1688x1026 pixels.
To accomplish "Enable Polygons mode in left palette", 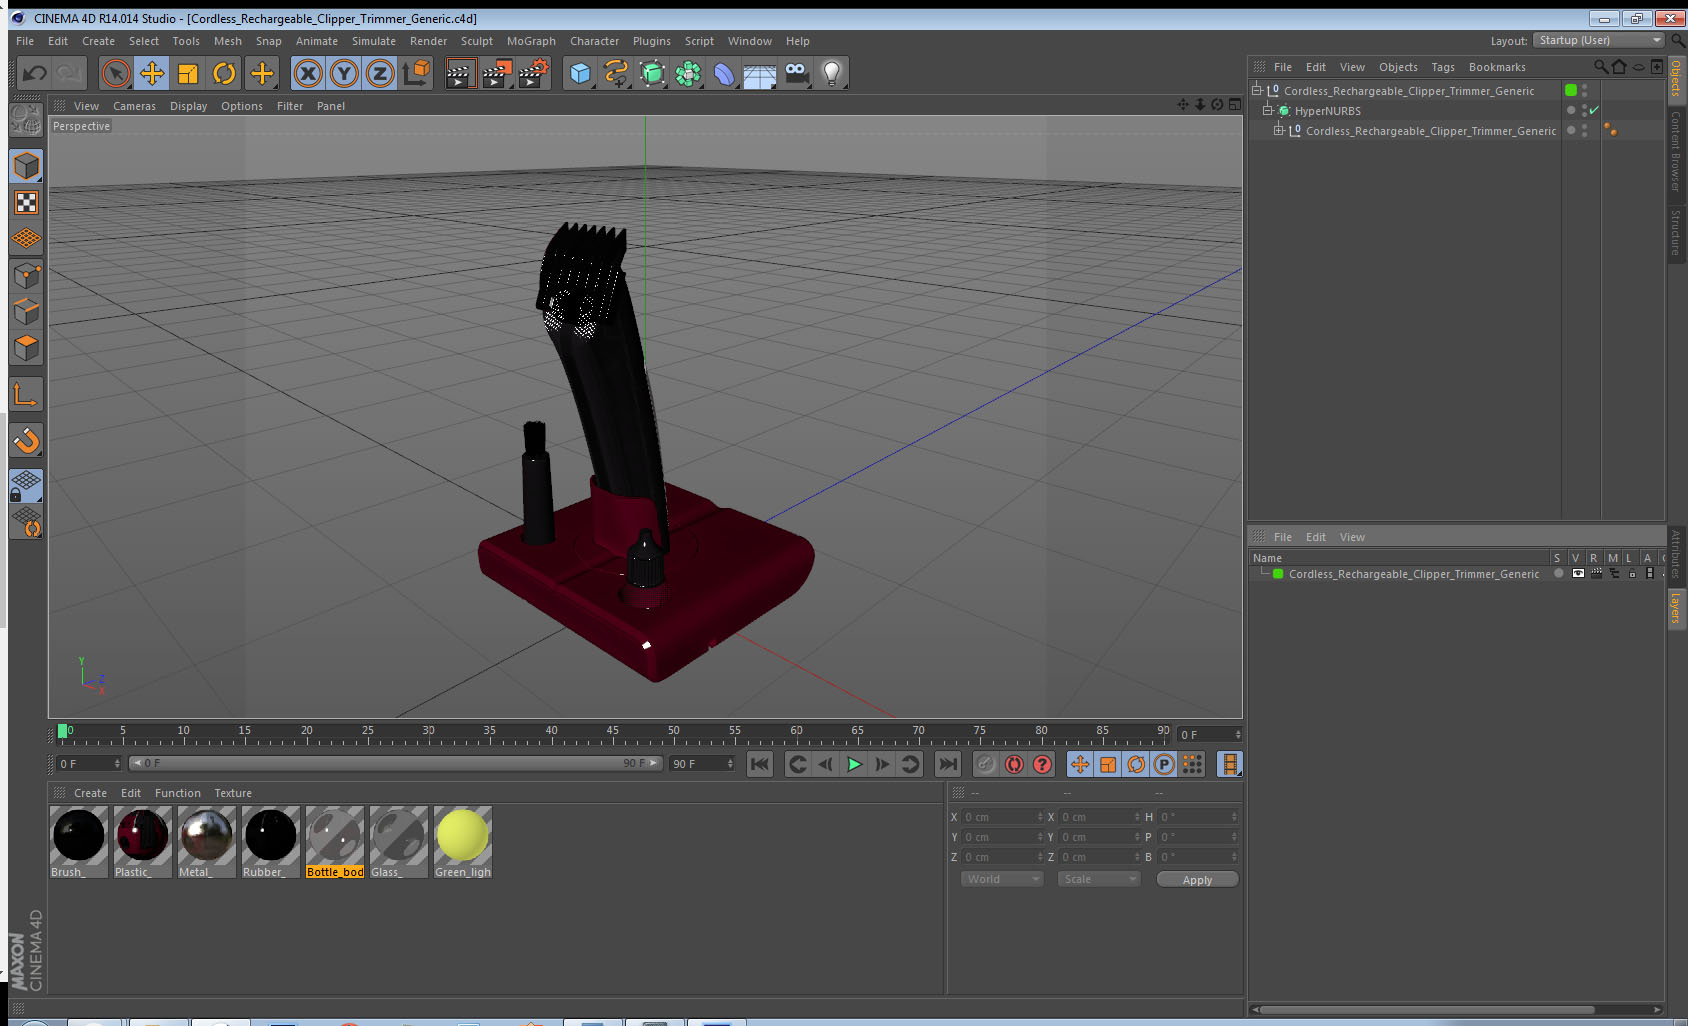I will (x=26, y=348).
